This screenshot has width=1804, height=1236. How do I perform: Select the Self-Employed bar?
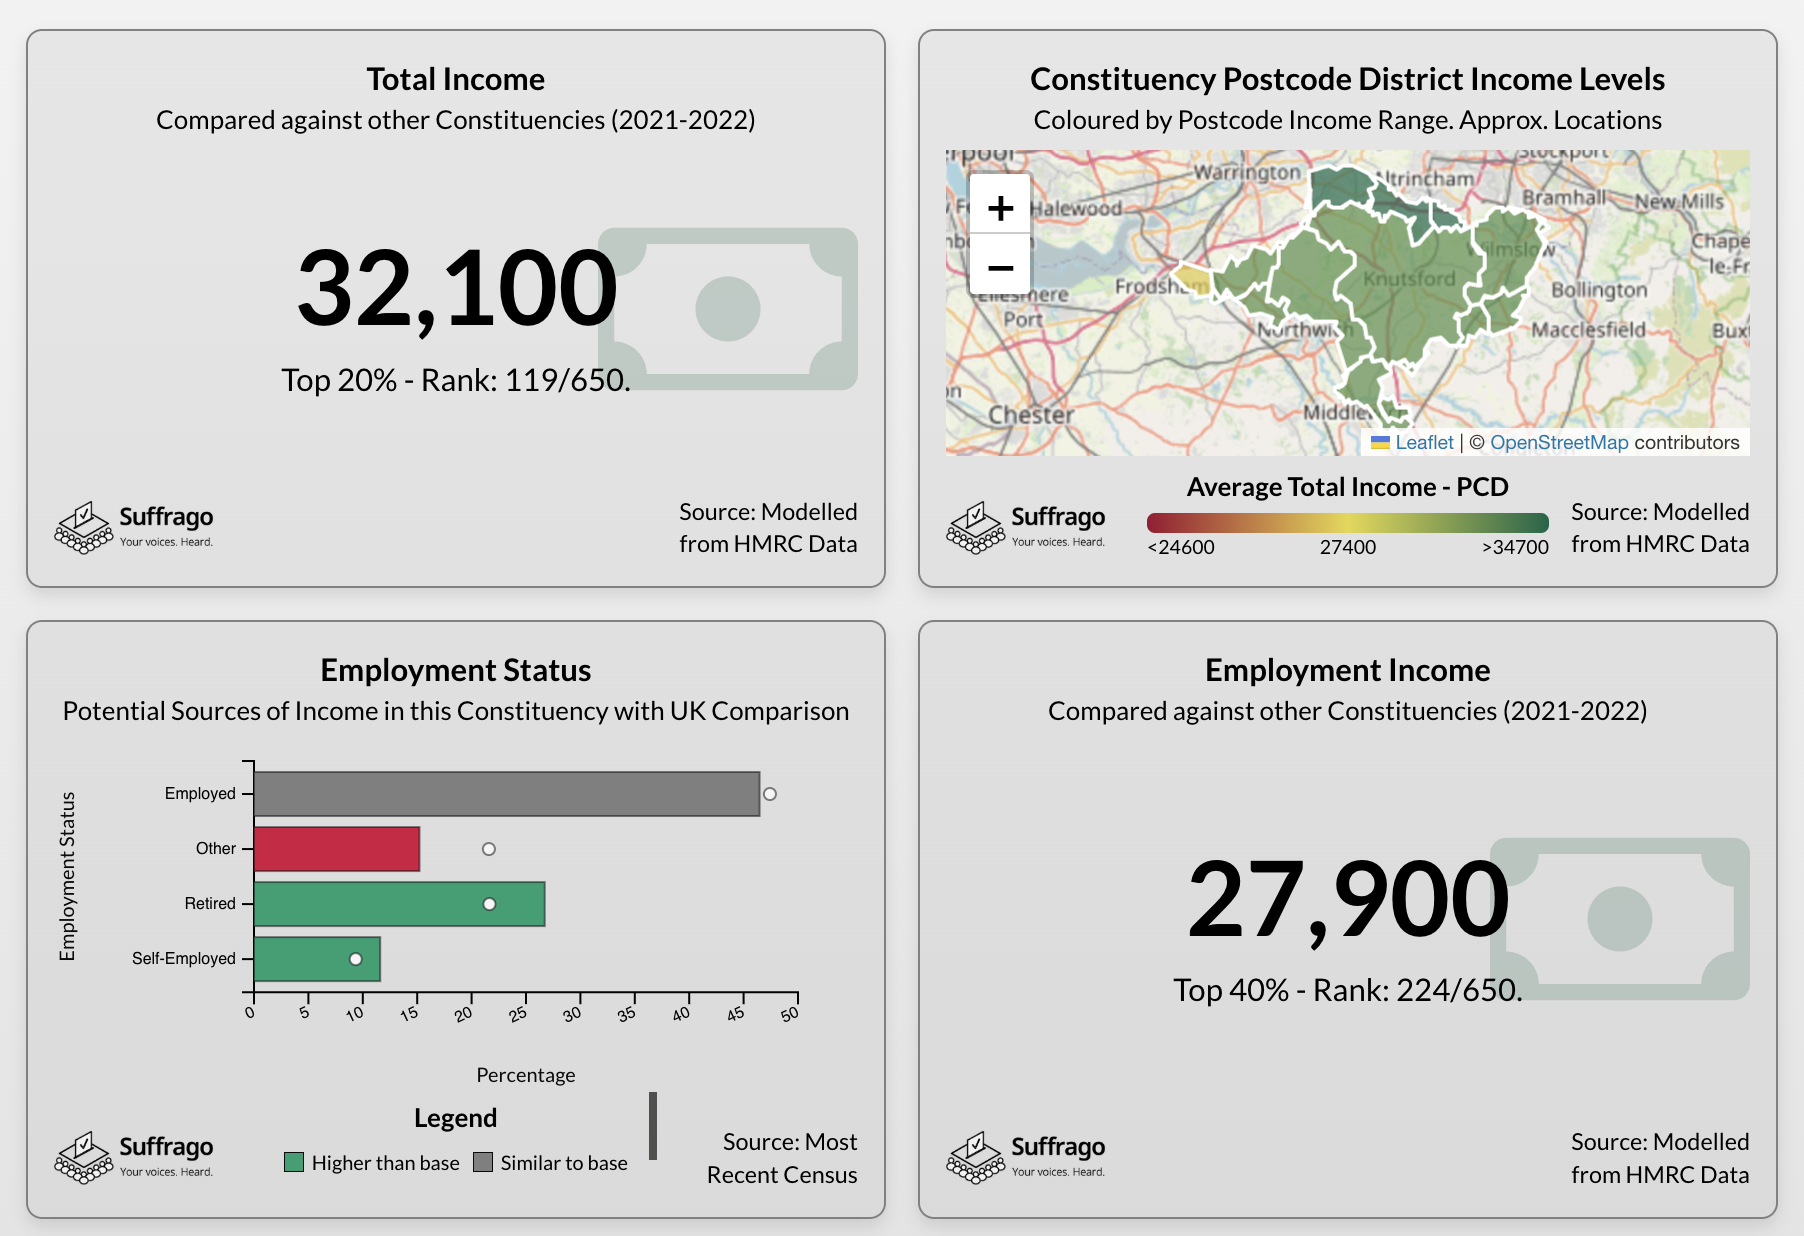coord(317,959)
